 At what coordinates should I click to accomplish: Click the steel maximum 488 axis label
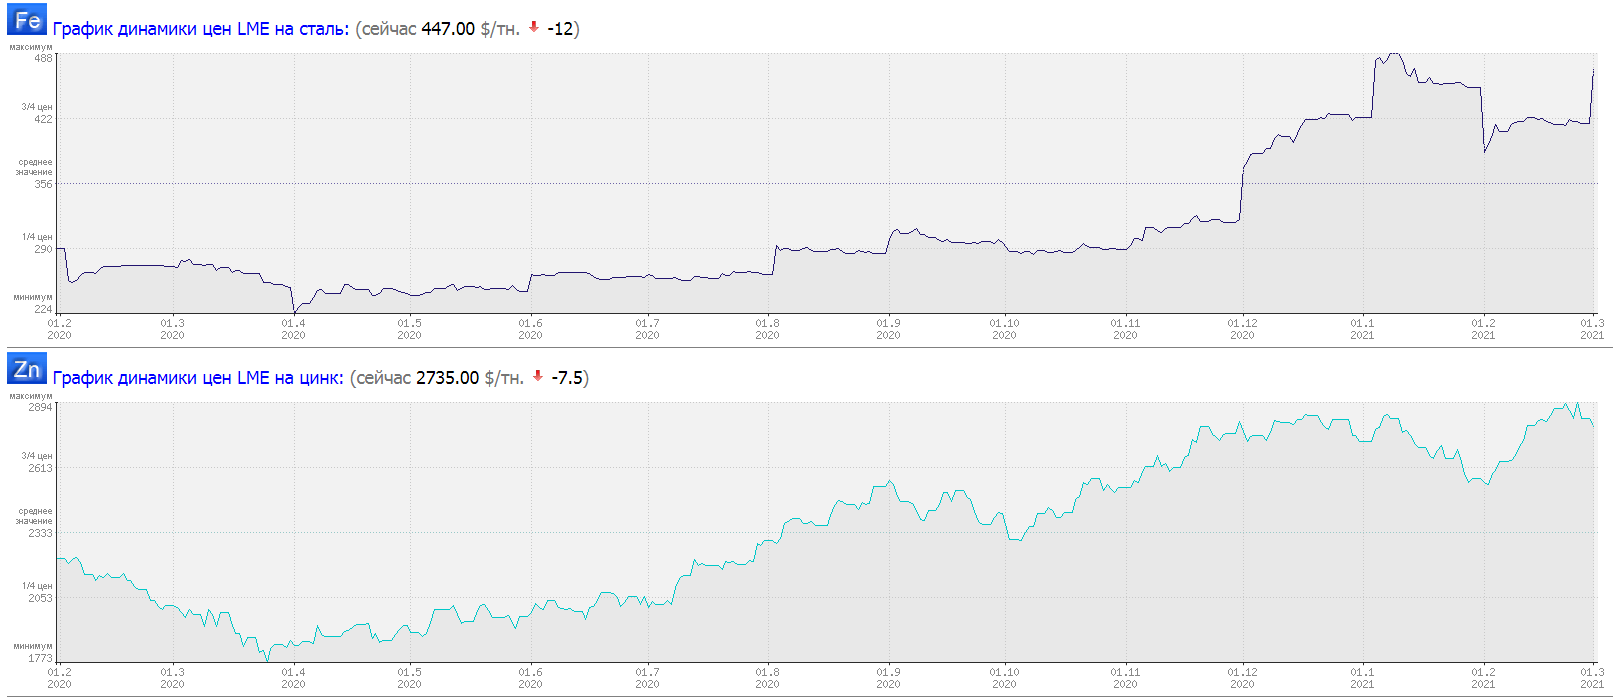click(x=43, y=58)
